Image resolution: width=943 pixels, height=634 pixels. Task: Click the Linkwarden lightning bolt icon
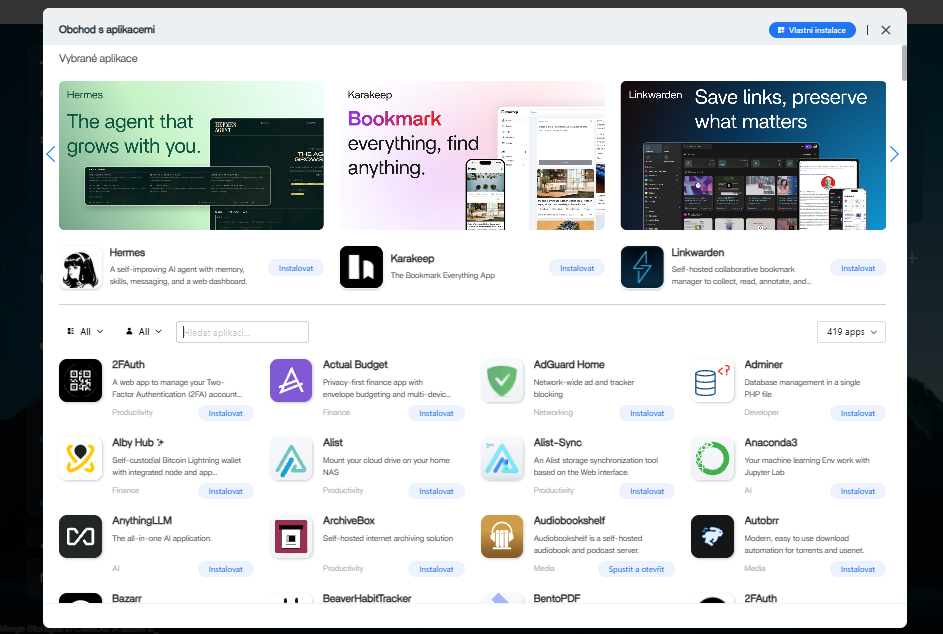[x=642, y=267]
